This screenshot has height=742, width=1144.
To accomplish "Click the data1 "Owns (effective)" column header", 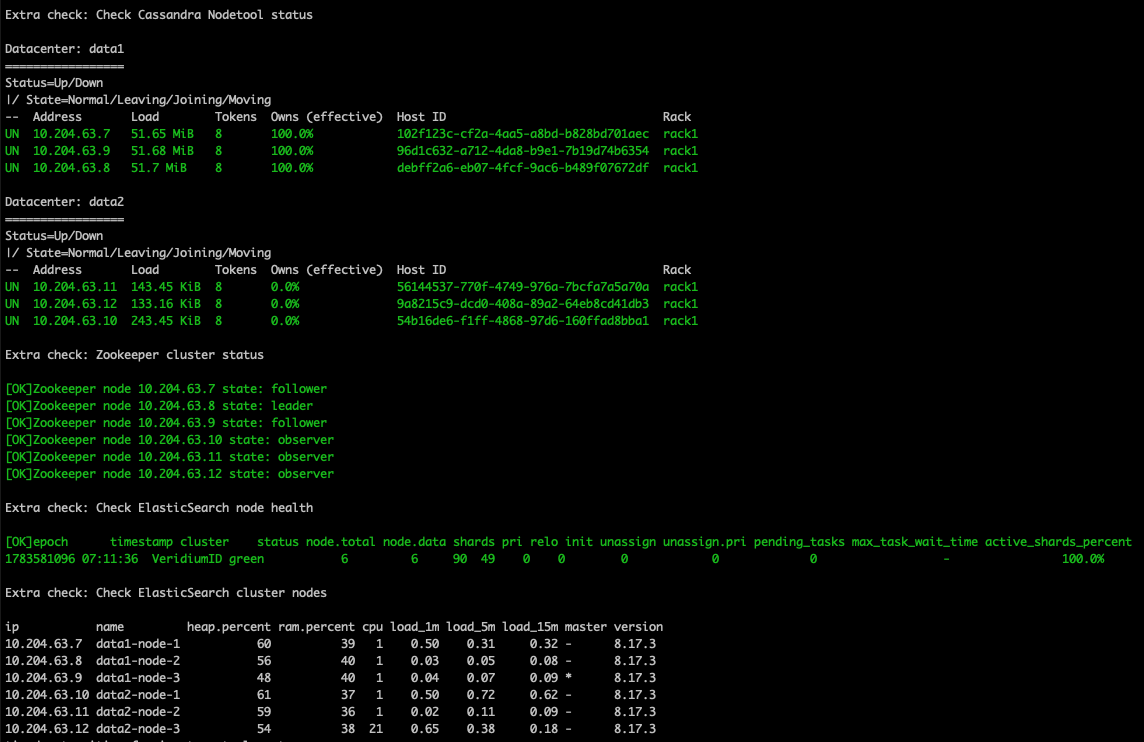I will [x=327, y=117].
